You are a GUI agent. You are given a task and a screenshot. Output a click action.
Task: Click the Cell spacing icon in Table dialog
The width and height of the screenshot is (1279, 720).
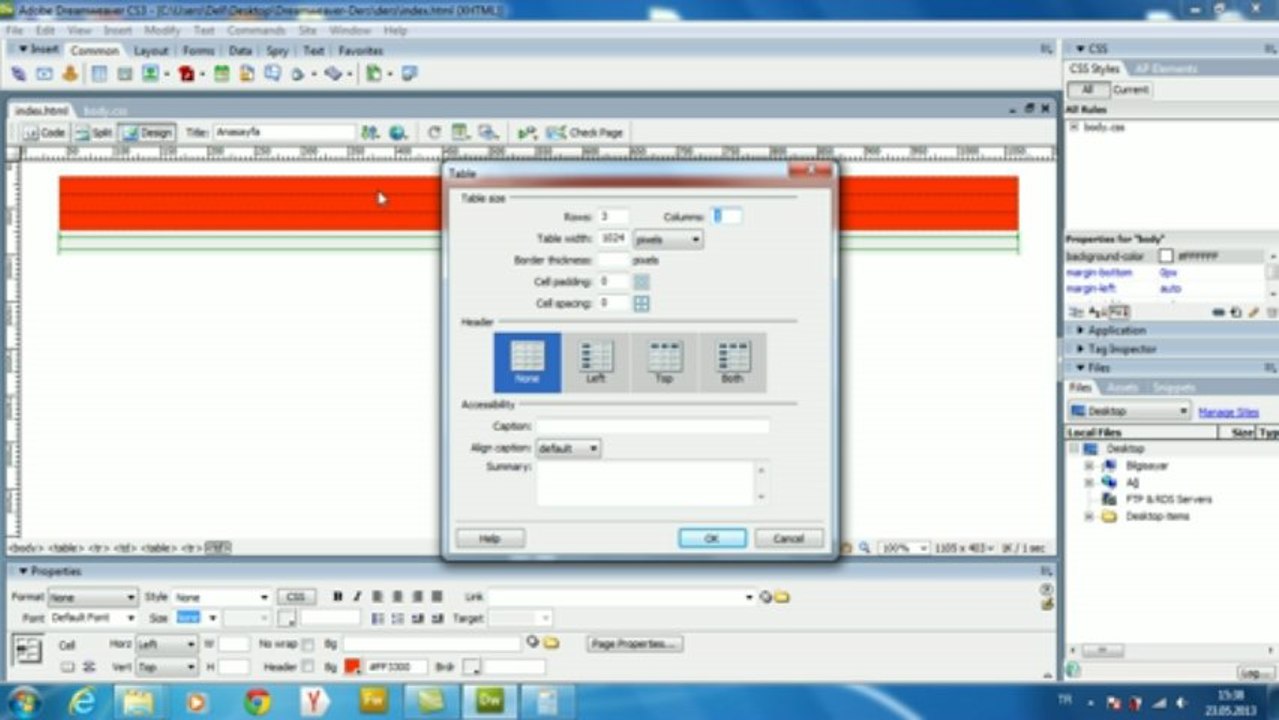click(642, 303)
